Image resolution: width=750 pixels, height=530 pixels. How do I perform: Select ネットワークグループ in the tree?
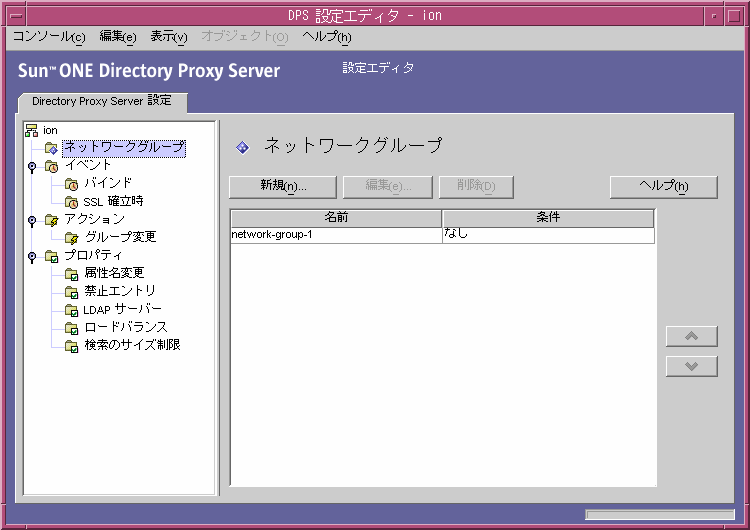[124, 148]
